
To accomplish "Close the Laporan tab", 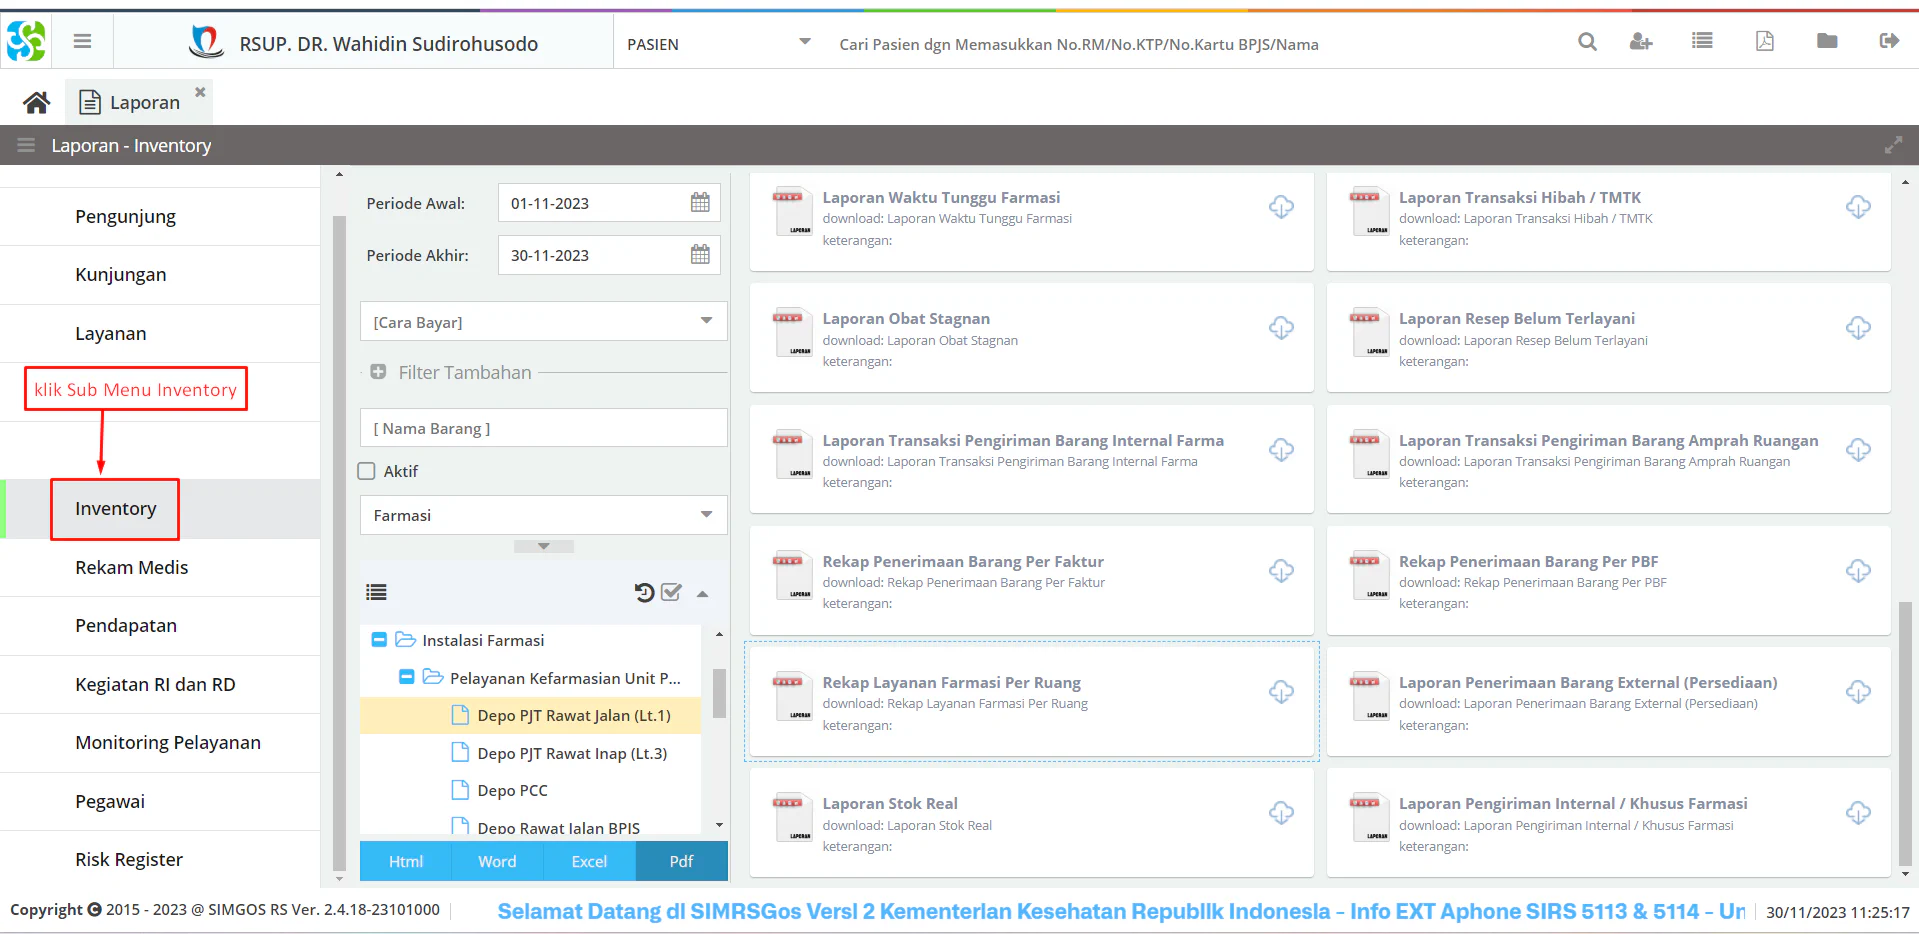I will (200, 92).
